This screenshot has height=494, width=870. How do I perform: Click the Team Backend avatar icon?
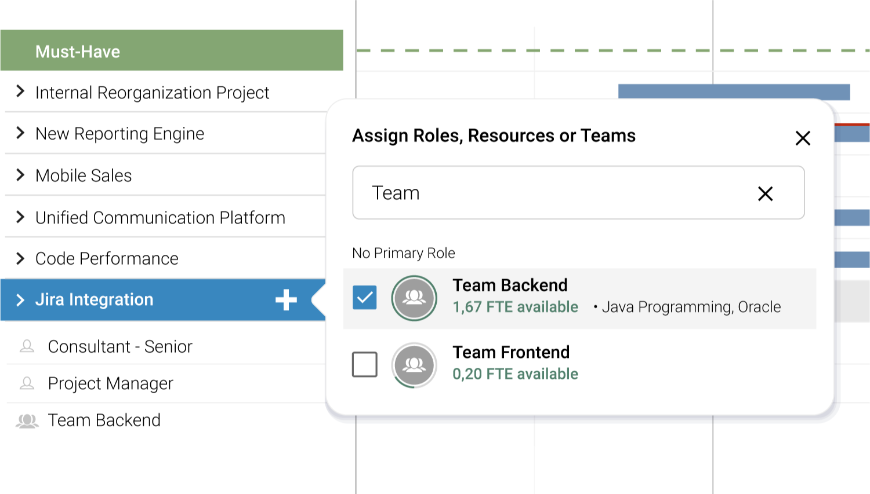click(414, 297)
